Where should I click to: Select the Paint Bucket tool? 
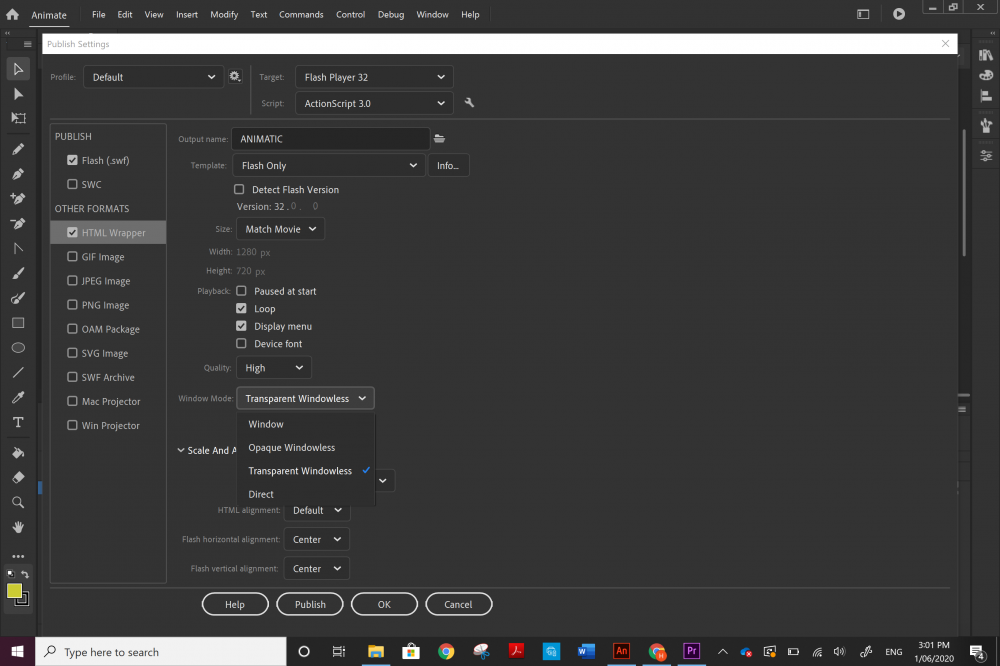coord(18,453)
